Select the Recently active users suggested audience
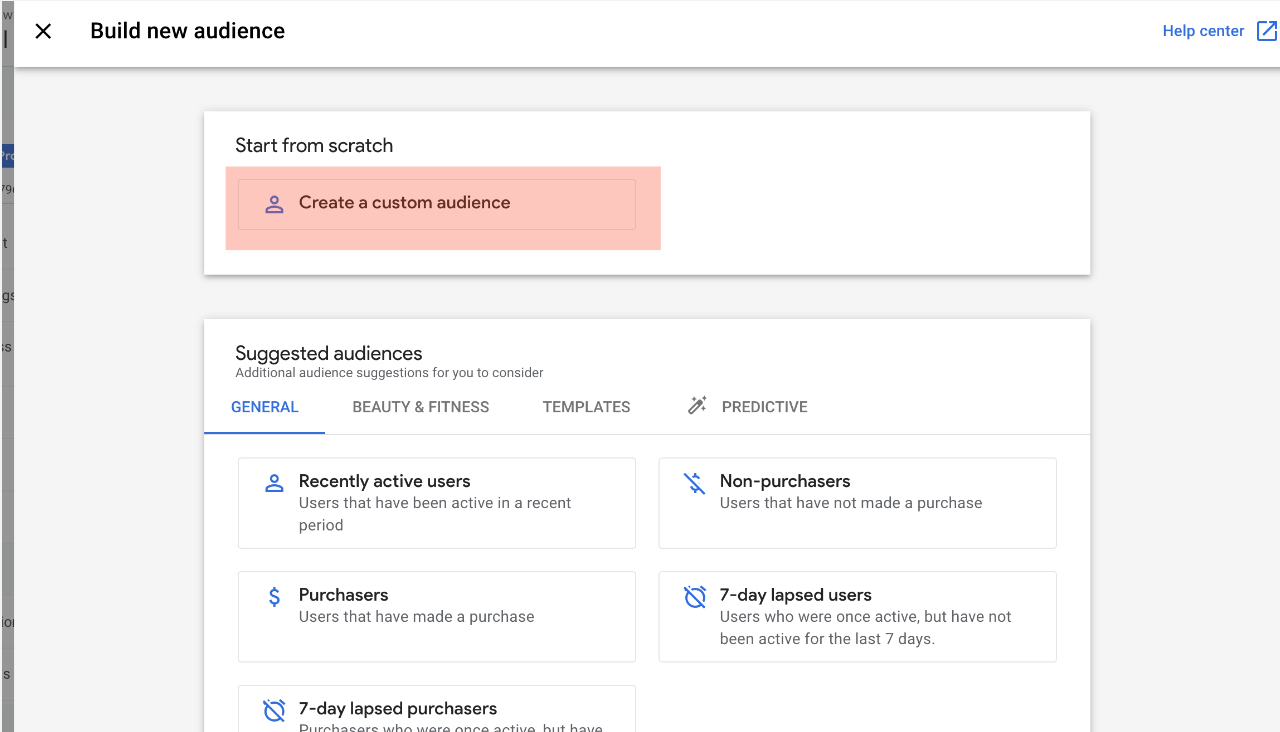Screen dimensions: 1280x732 pyautogui.click(x=437, y=502)
